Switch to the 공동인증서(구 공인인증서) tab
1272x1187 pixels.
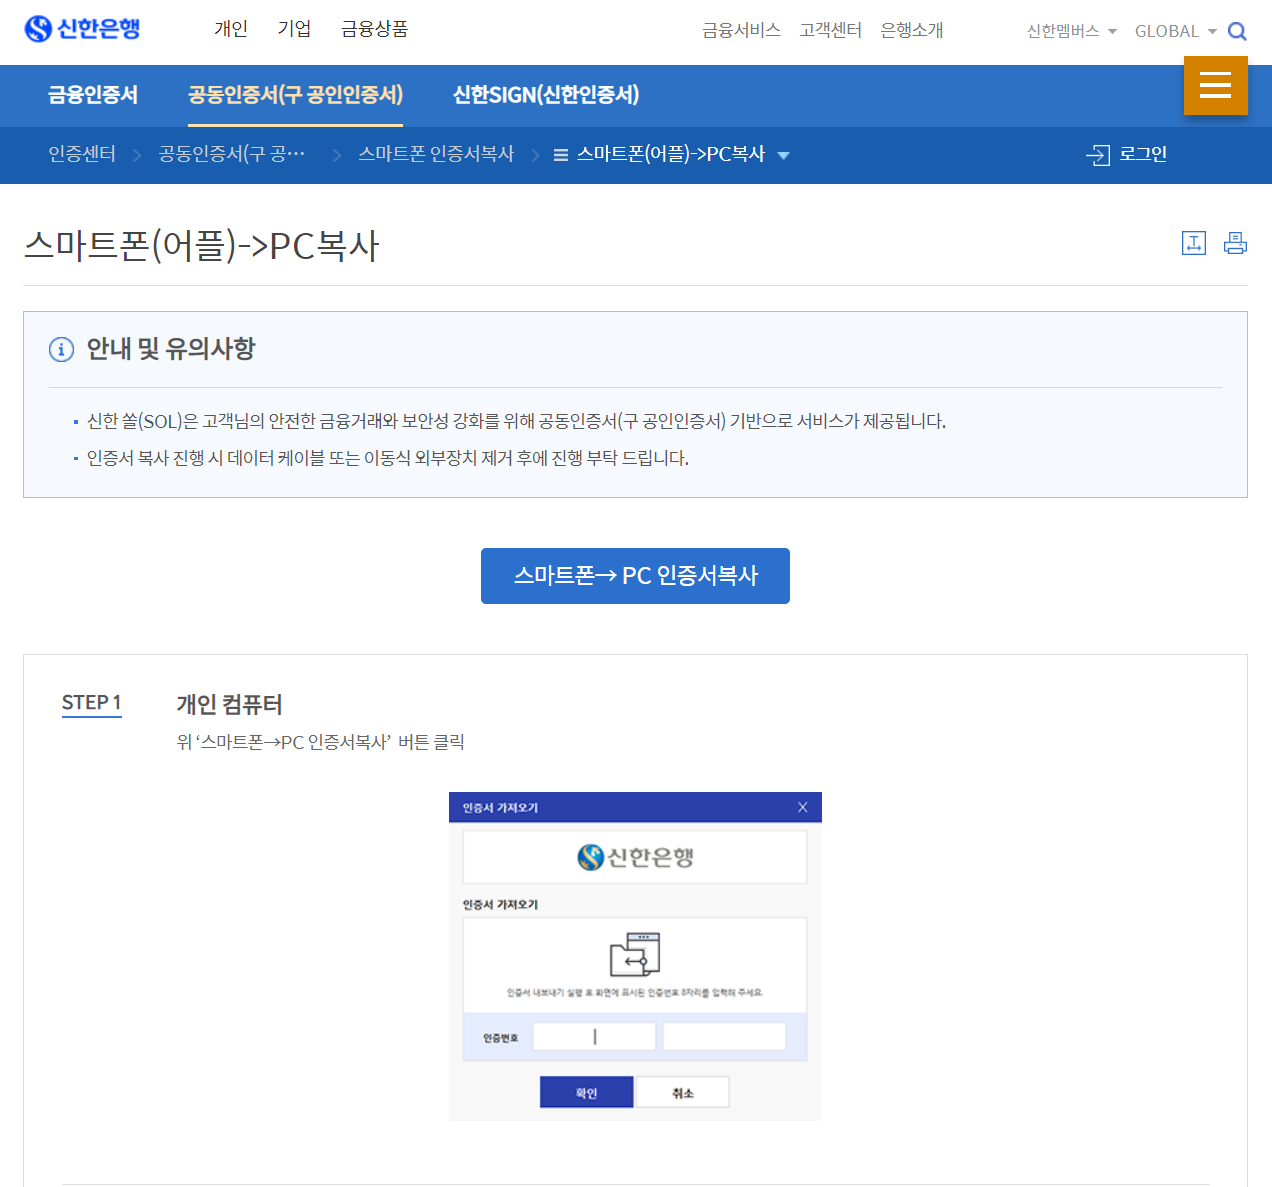pyautogui.click(x=295, y=95)
